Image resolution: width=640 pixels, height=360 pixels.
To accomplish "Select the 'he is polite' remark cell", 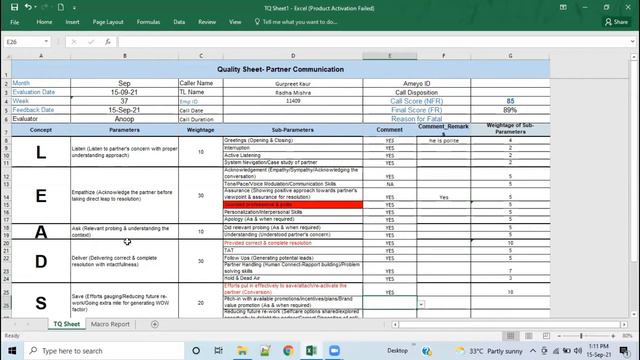I will tap(444, 140).
